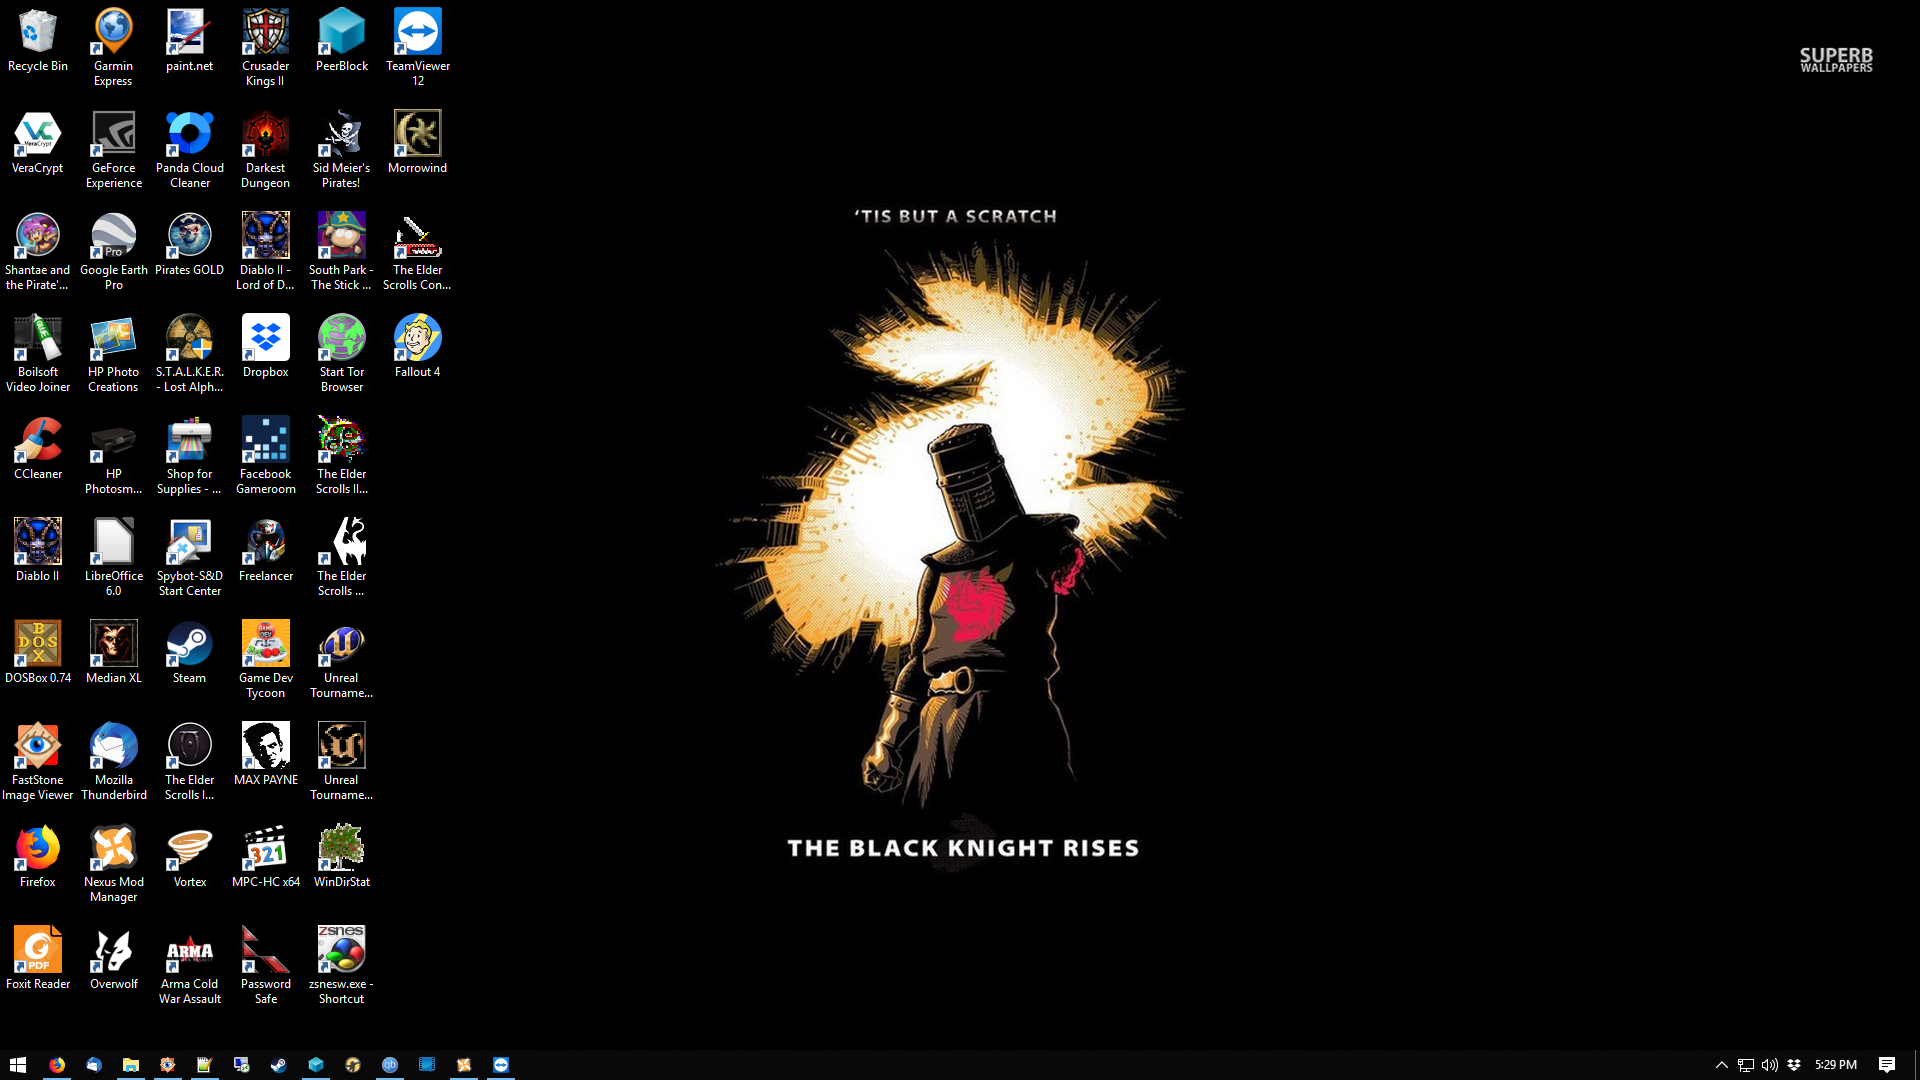Screen dimensions: 1920x1080
Task: Click the PeerBlock desktop icon
Action: click(x=342, y=42)
